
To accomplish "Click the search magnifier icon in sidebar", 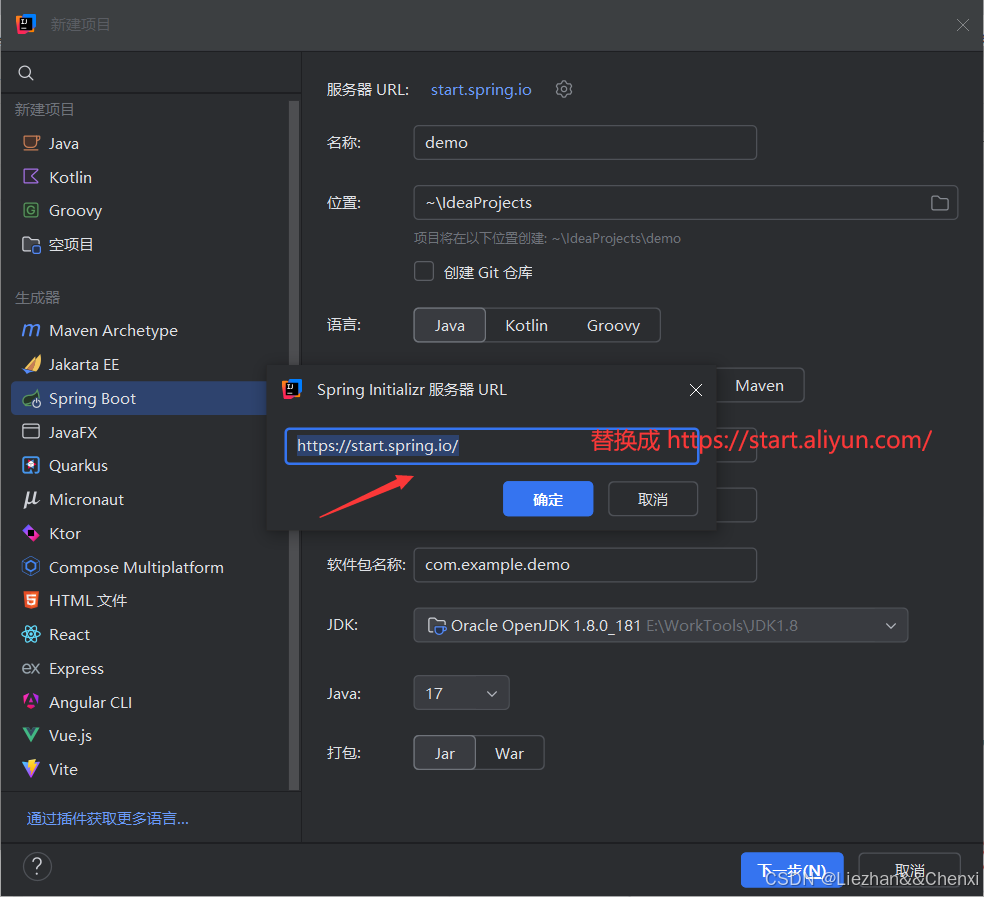I will point(26,73).
